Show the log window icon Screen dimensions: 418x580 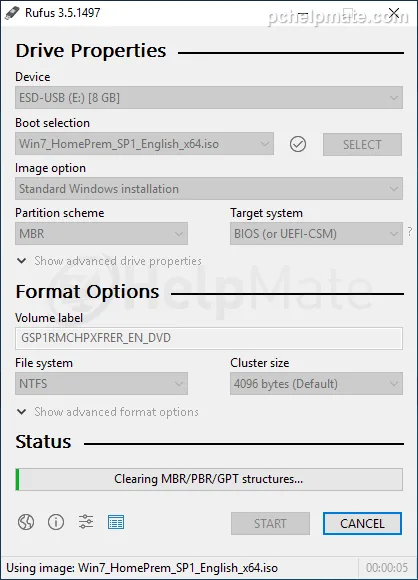click(116, 522)
